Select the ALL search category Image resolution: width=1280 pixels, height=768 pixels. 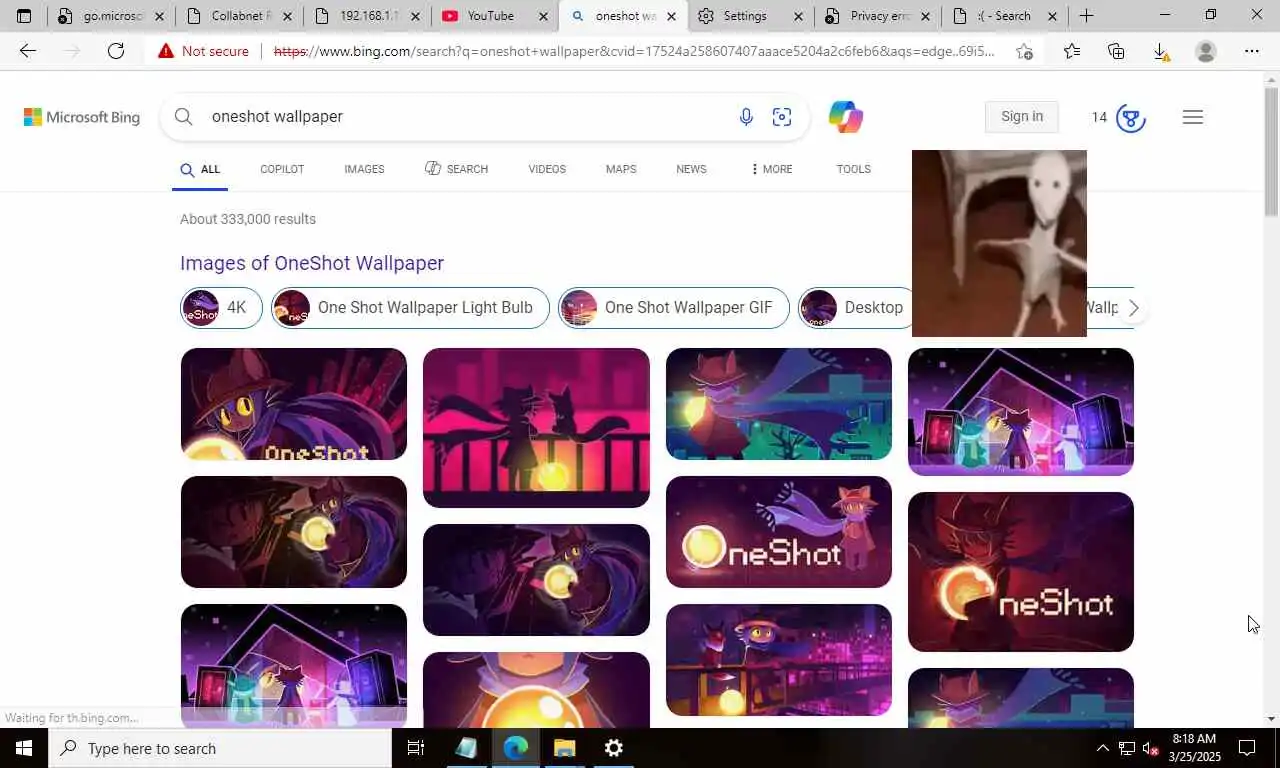(200, 169)
